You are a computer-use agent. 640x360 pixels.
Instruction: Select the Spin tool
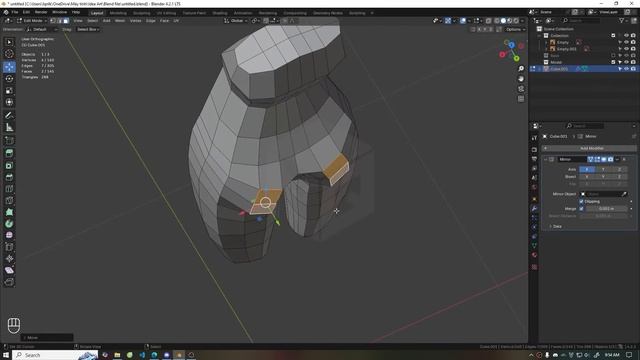[x=9, y=224]
